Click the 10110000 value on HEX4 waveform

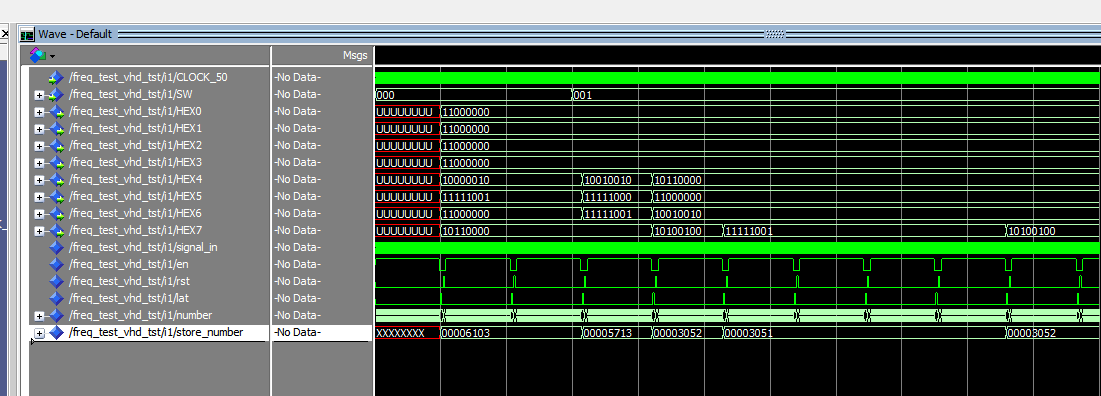point(678,180)
